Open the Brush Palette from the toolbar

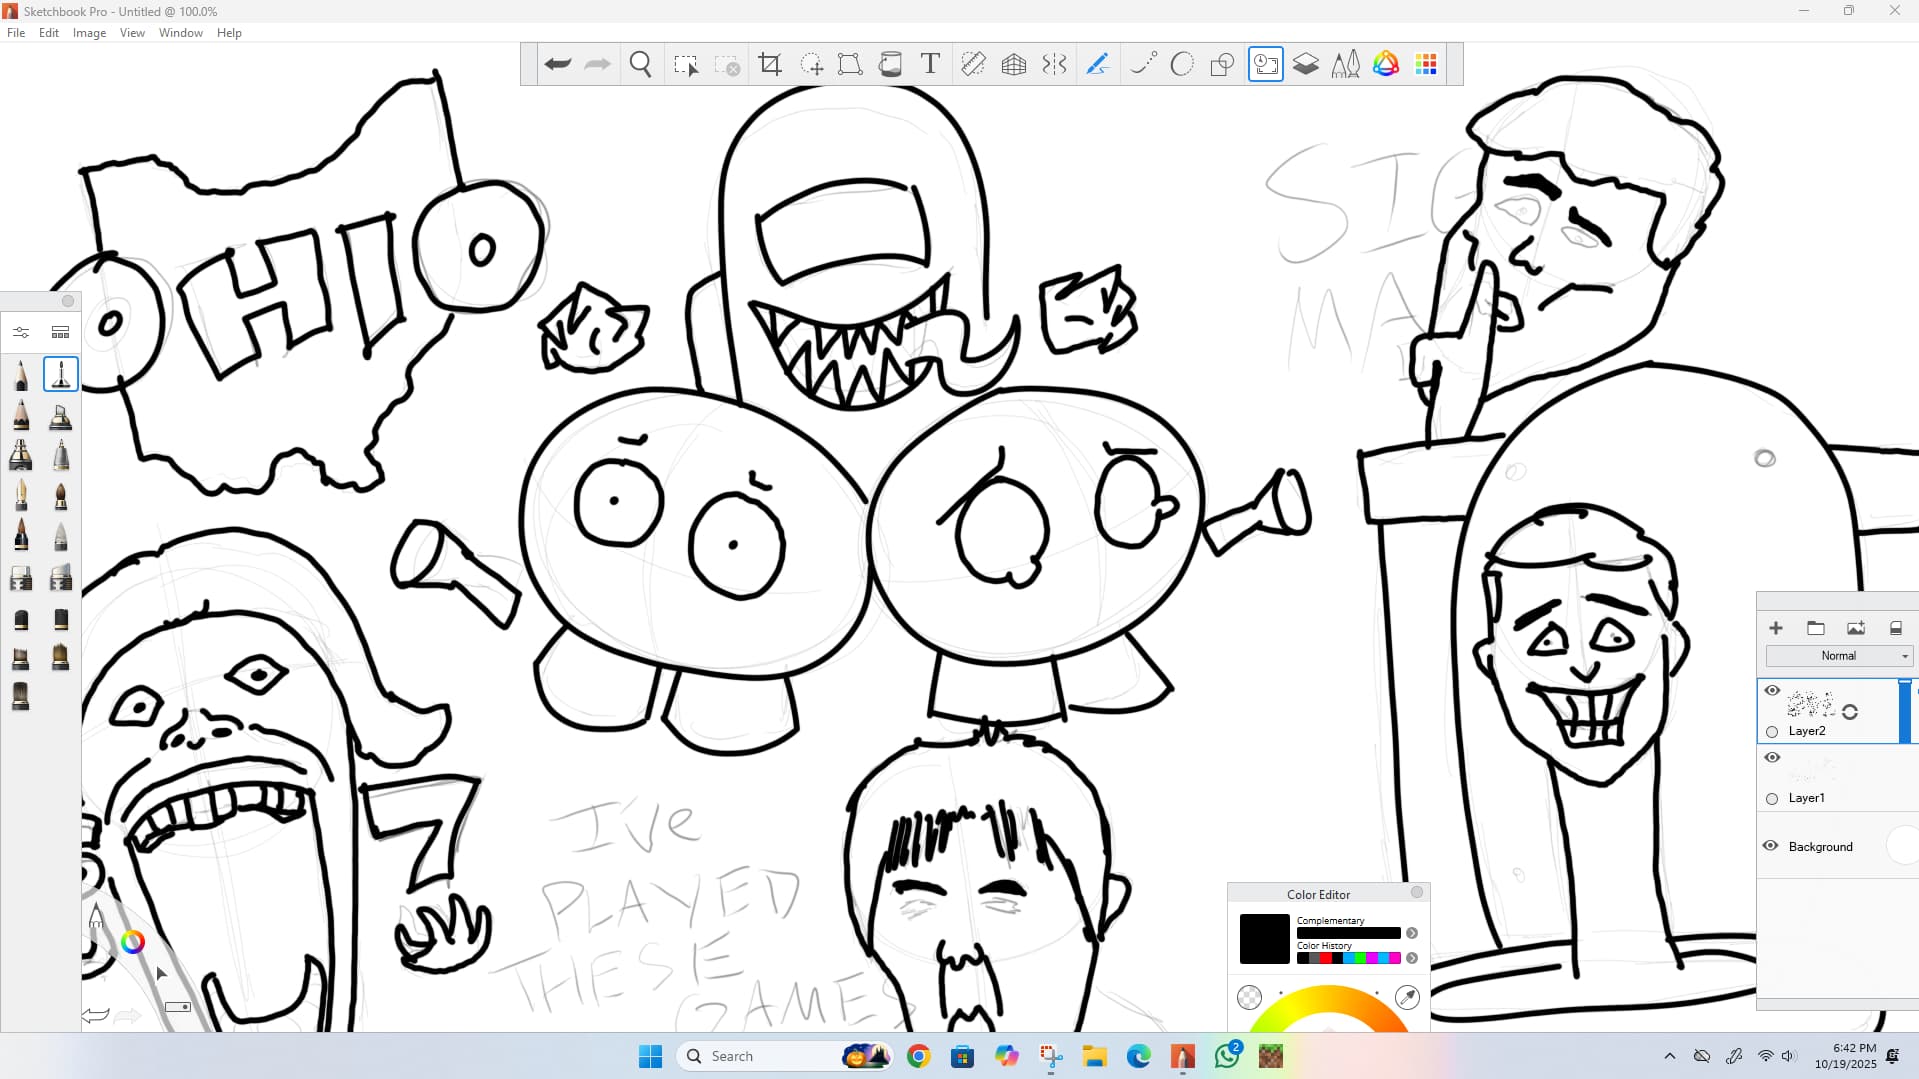coord(1346,65)
